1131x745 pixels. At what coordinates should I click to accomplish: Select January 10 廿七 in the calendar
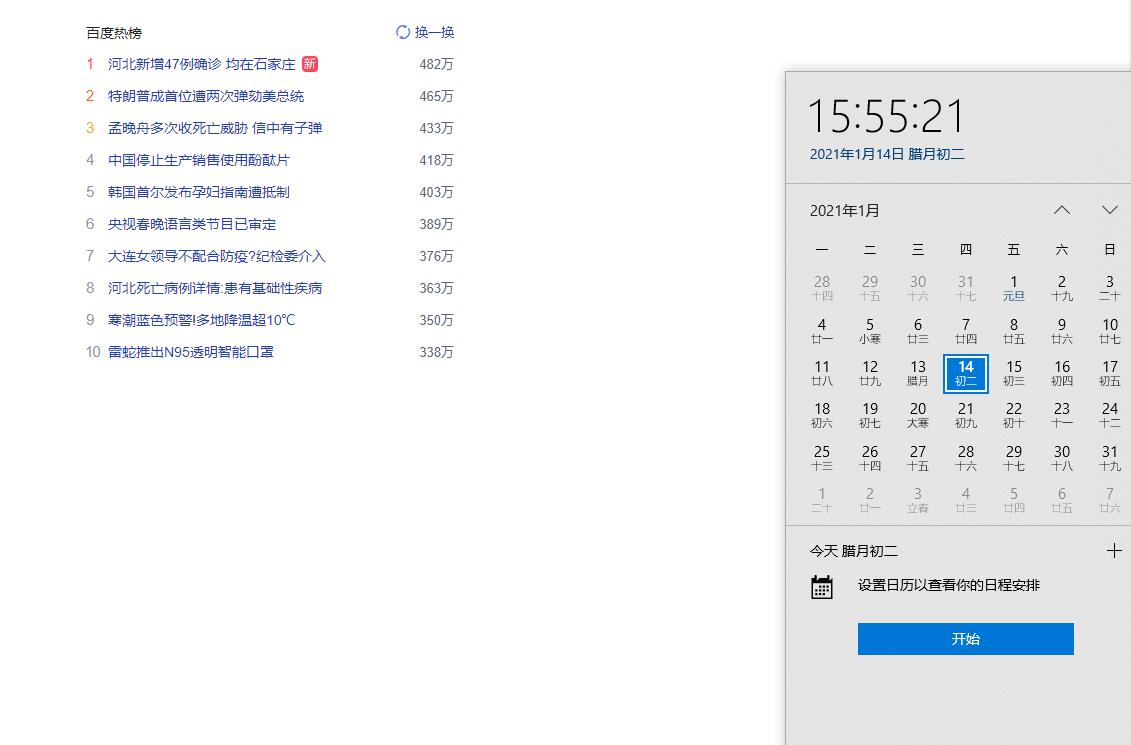1109,331
